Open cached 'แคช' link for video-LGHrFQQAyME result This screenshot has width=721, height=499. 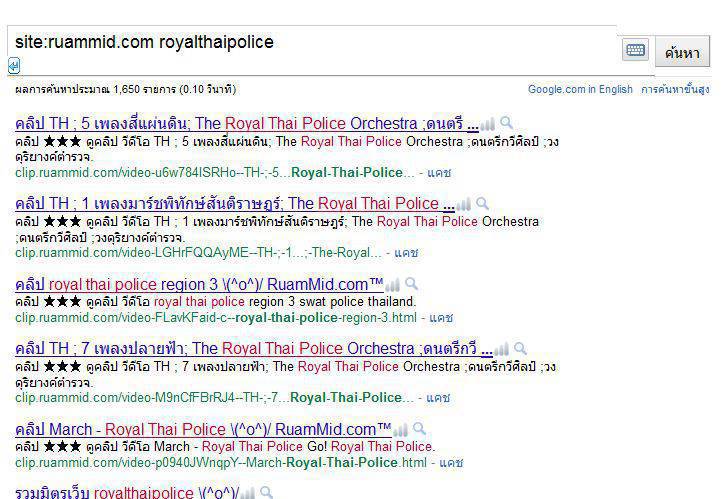coord(406,252)
